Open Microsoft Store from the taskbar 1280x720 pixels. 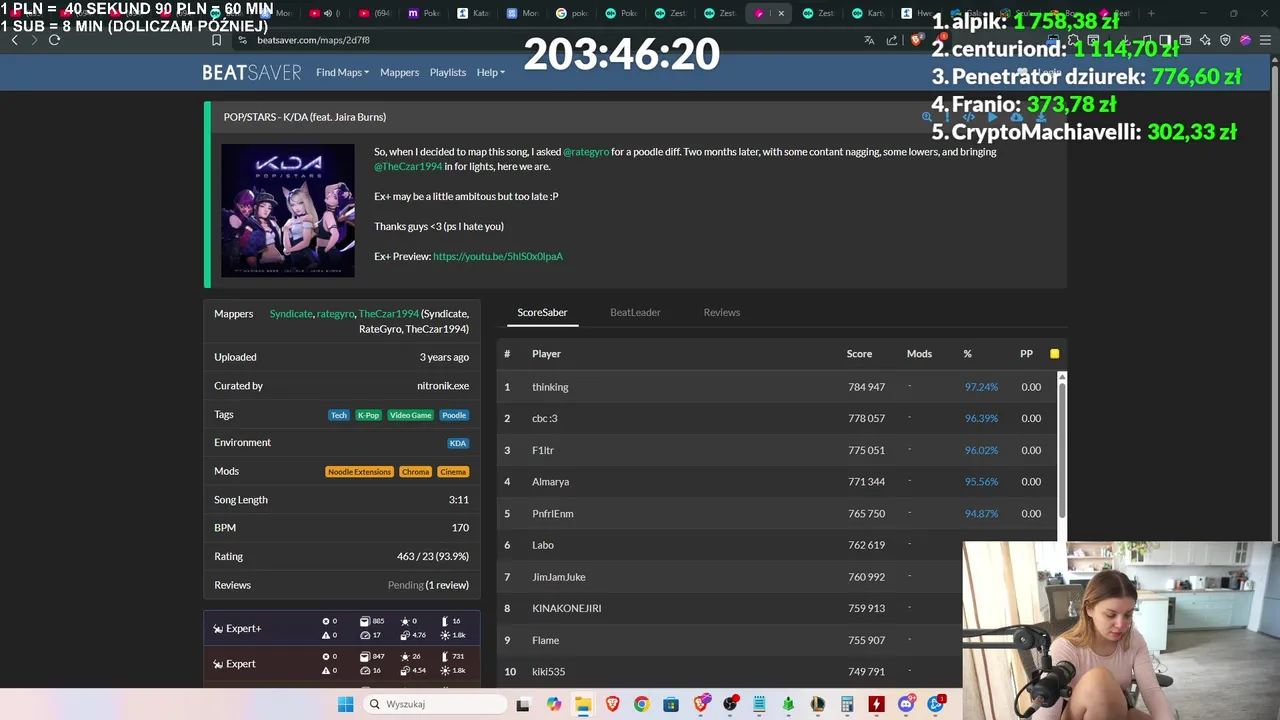tap(671, 704)
